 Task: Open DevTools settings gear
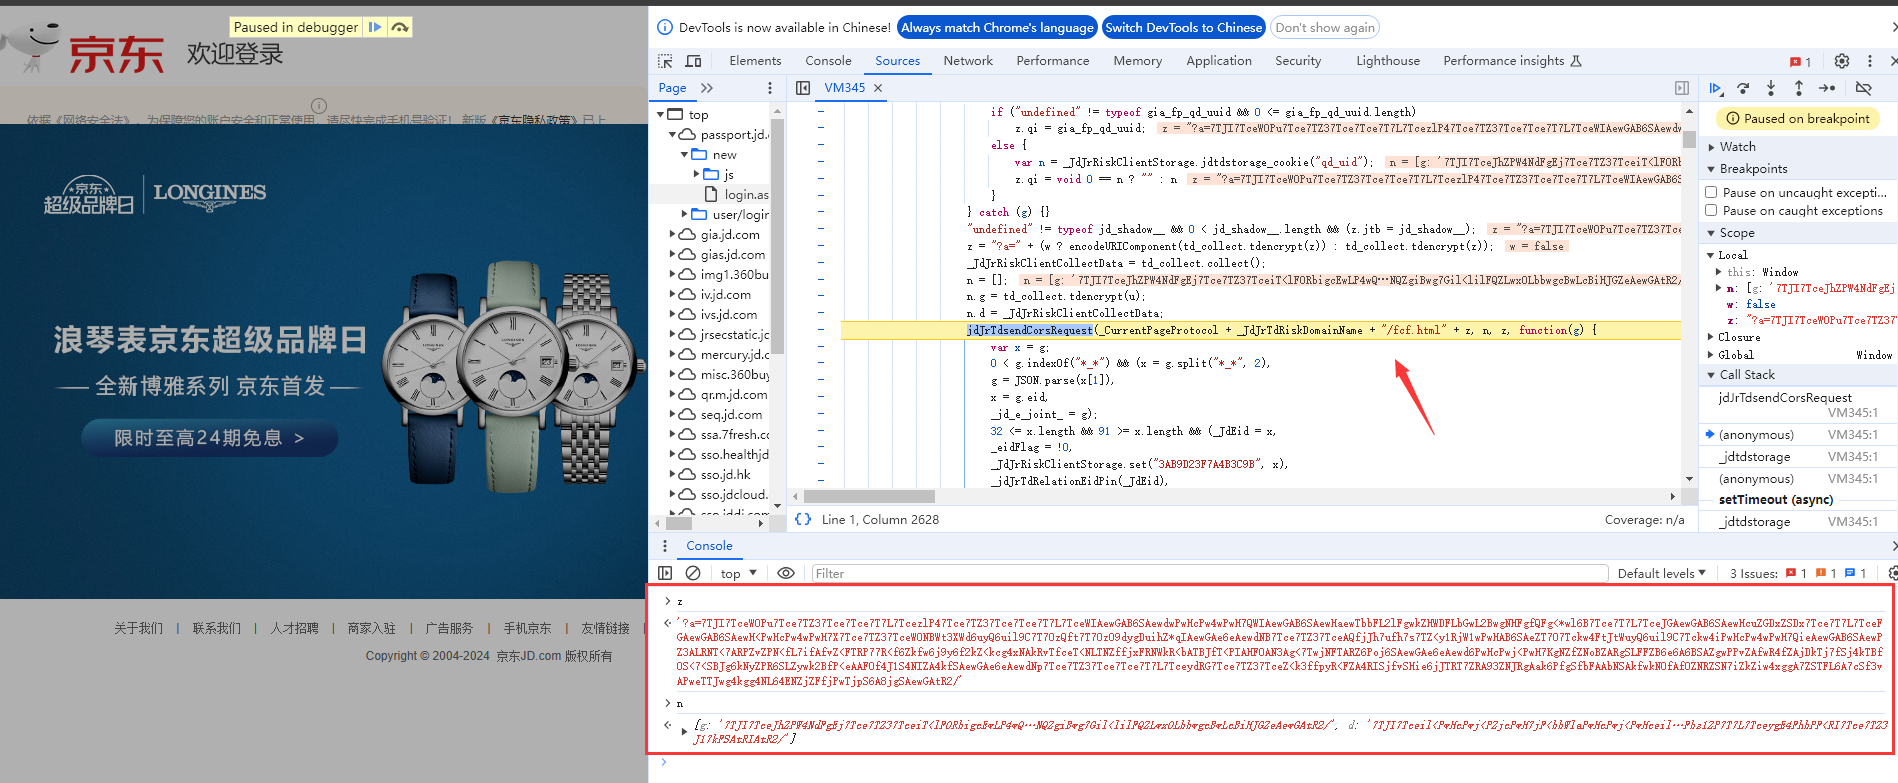point(1842,61)
